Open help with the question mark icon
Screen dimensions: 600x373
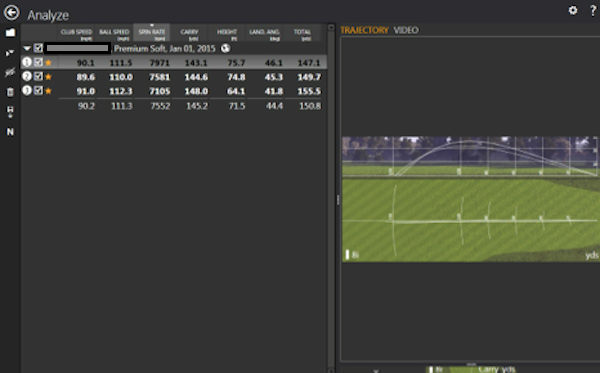click(x=593, y=10)
